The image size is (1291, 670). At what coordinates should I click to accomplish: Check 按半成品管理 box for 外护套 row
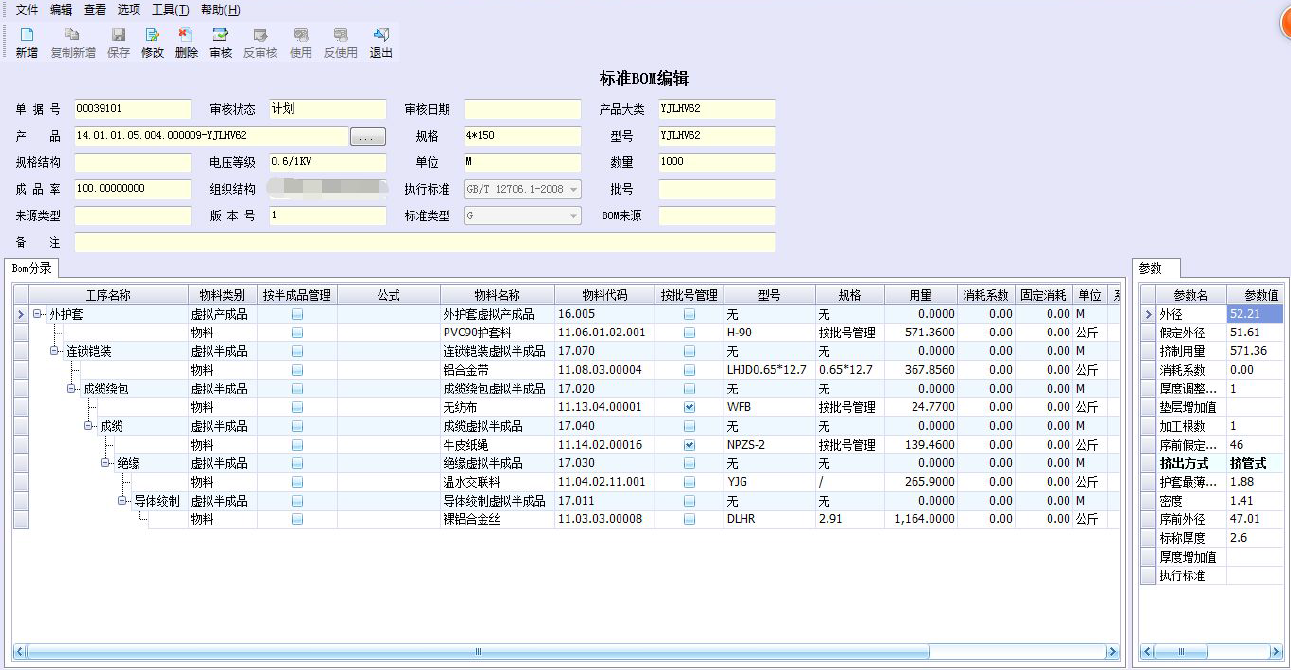click(297, 314)
